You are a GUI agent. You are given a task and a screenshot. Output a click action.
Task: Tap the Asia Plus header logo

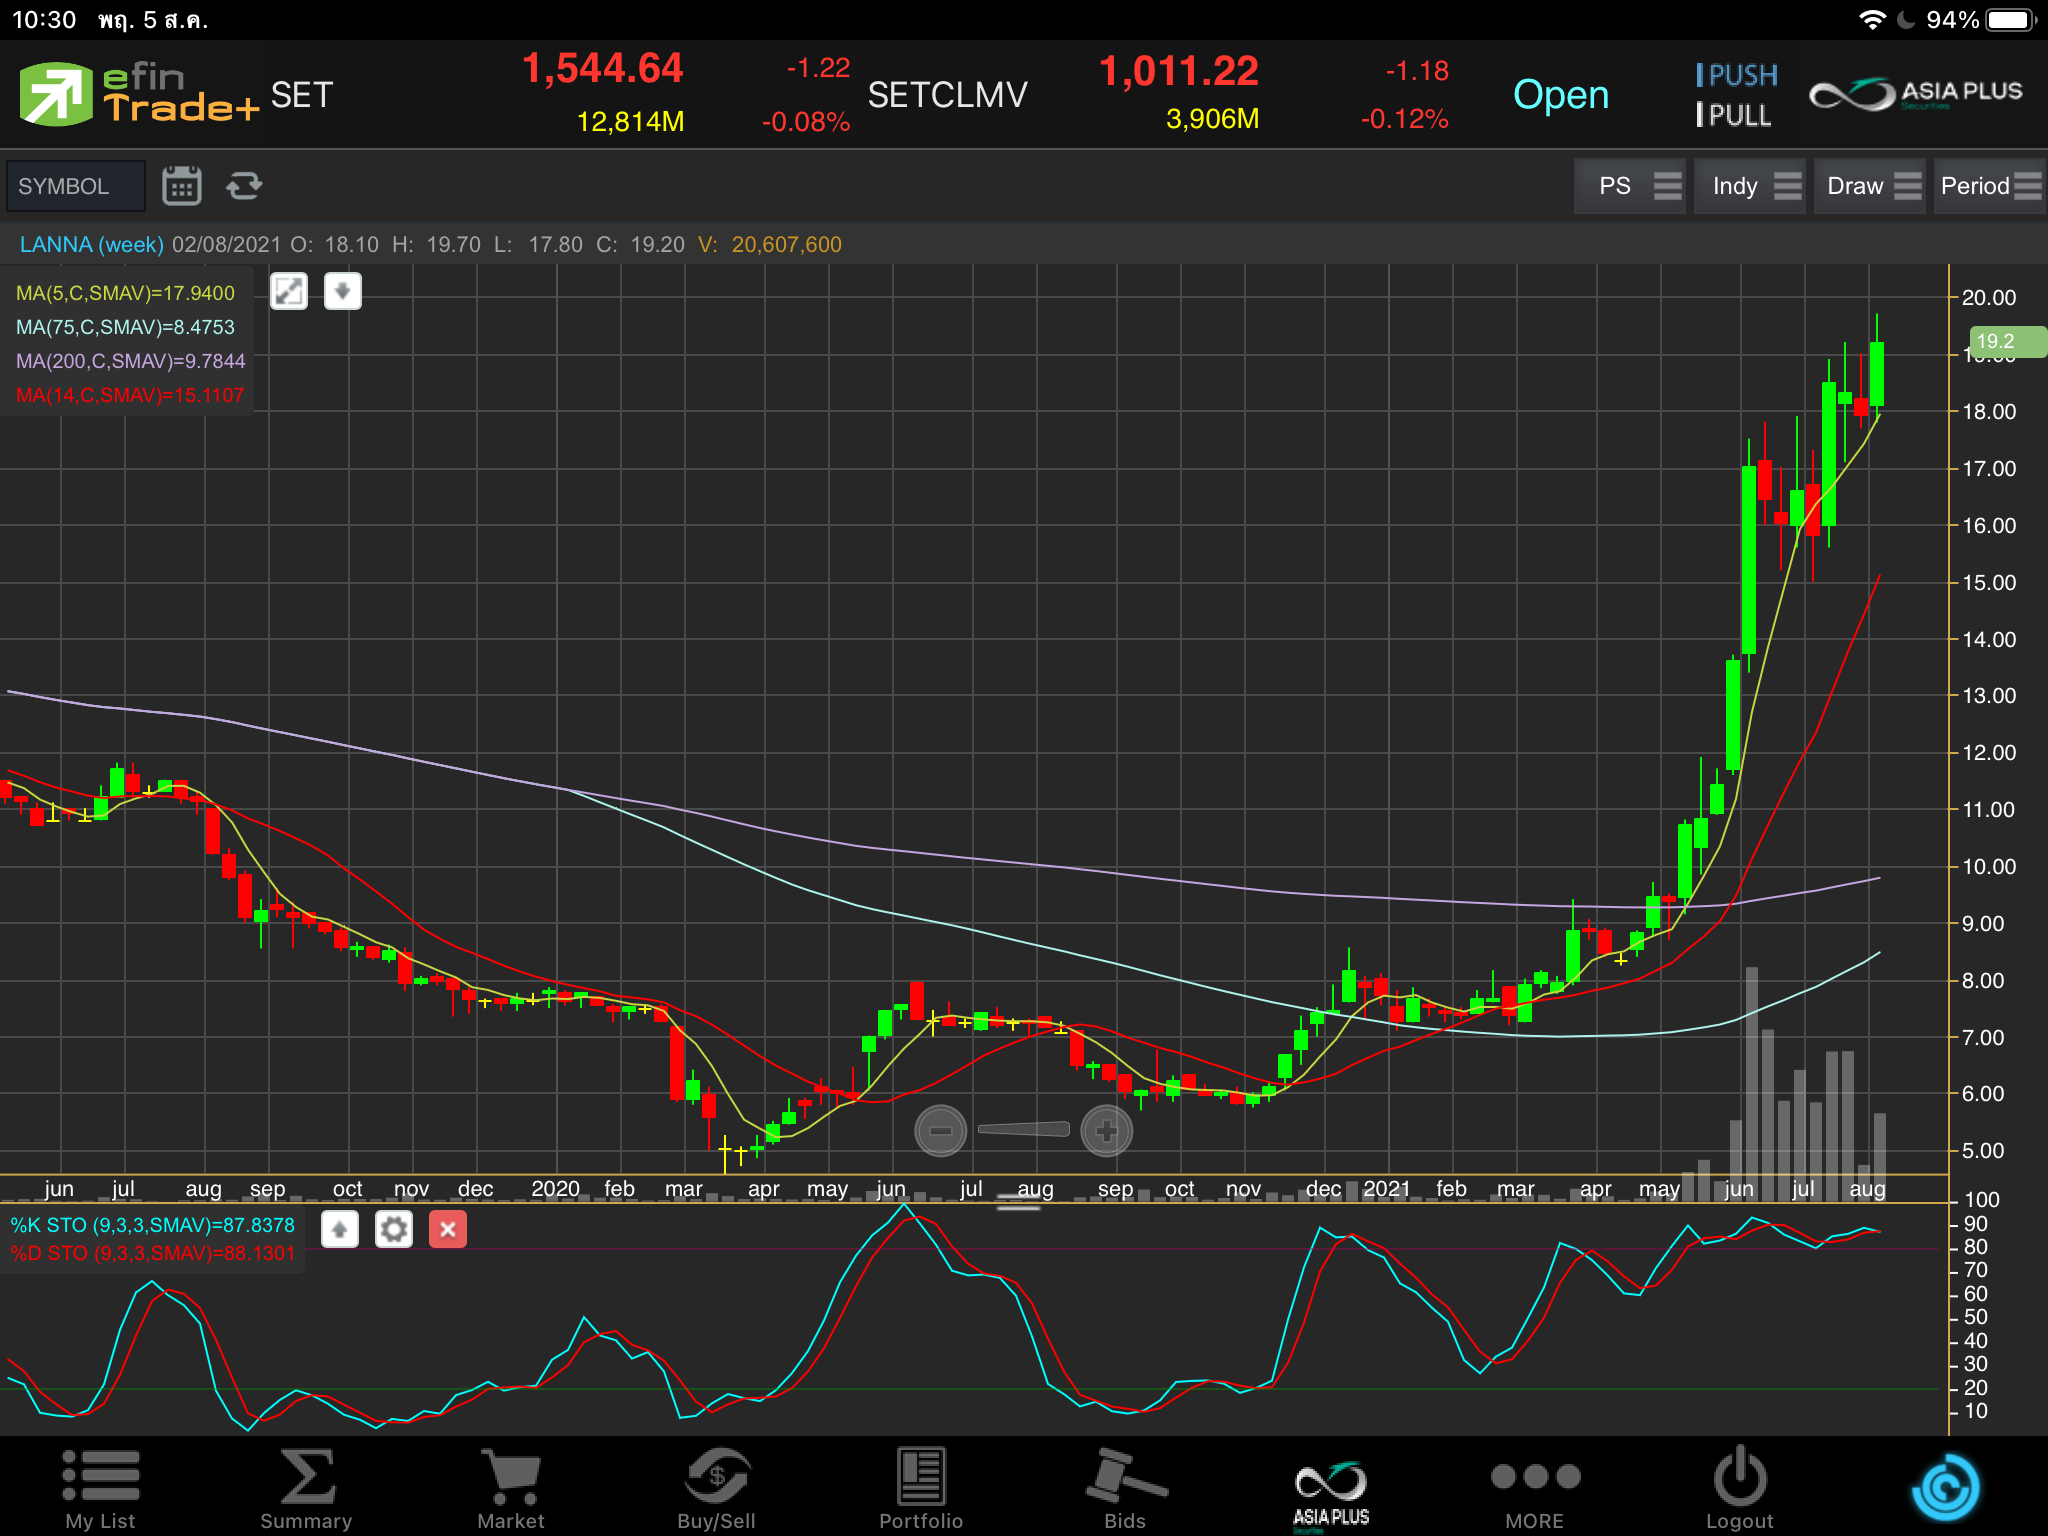pyautogui.click(x=1916, y=94)
